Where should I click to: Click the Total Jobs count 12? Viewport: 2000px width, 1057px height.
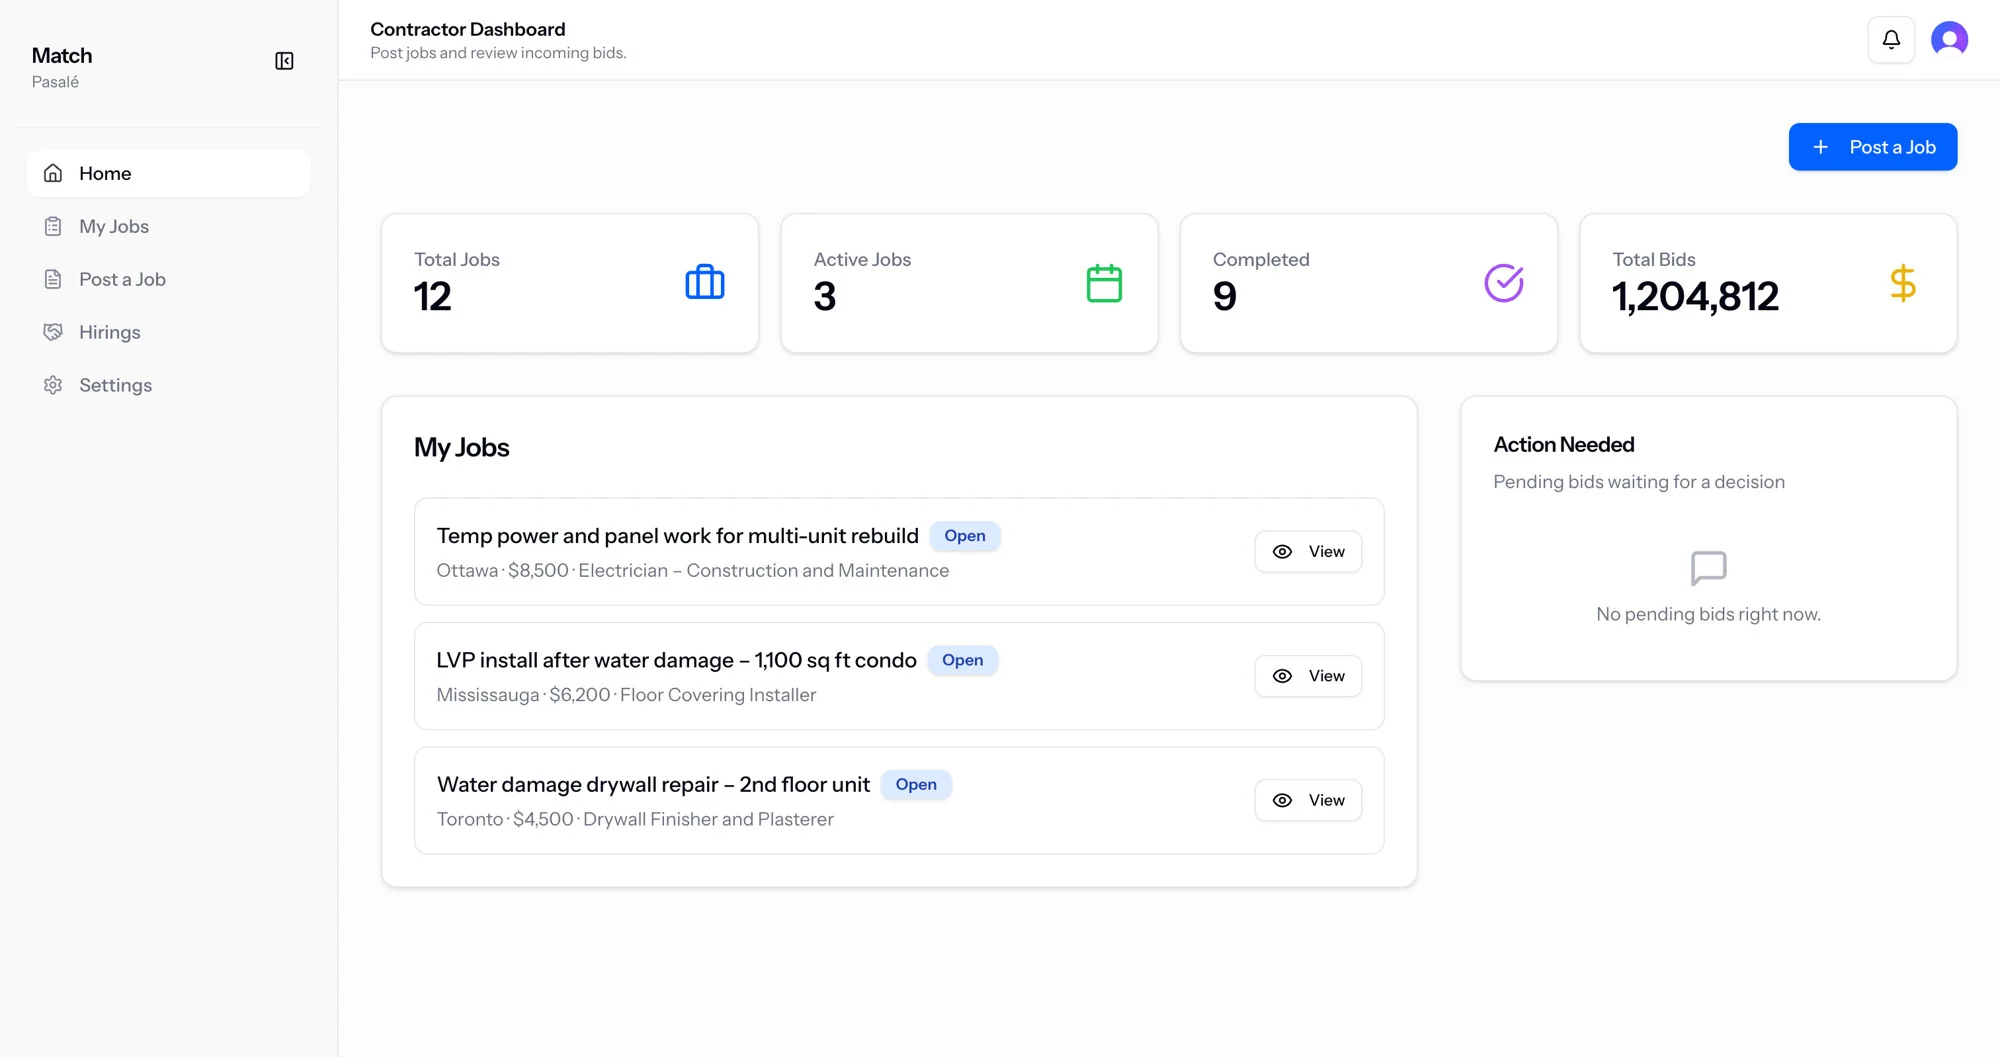(x=432, y=296)
